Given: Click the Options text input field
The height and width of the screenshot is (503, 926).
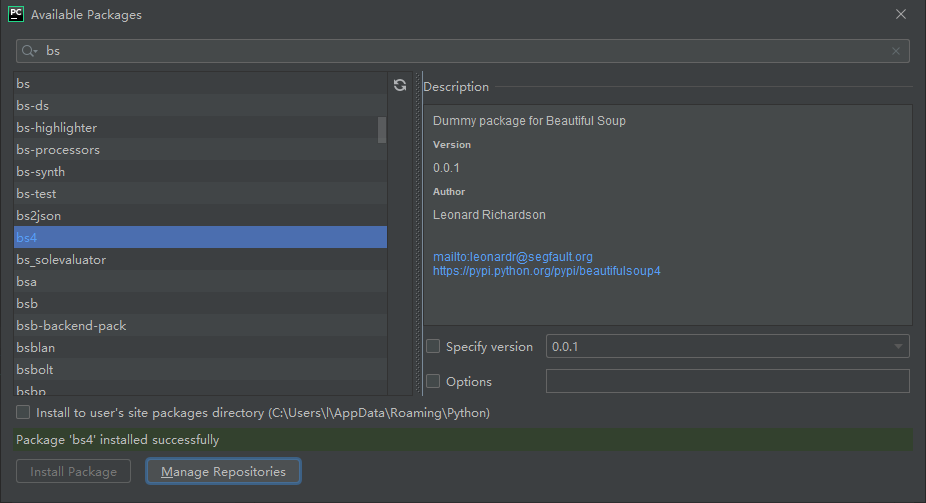Looking at the screenshot, I should pos(728,381).
